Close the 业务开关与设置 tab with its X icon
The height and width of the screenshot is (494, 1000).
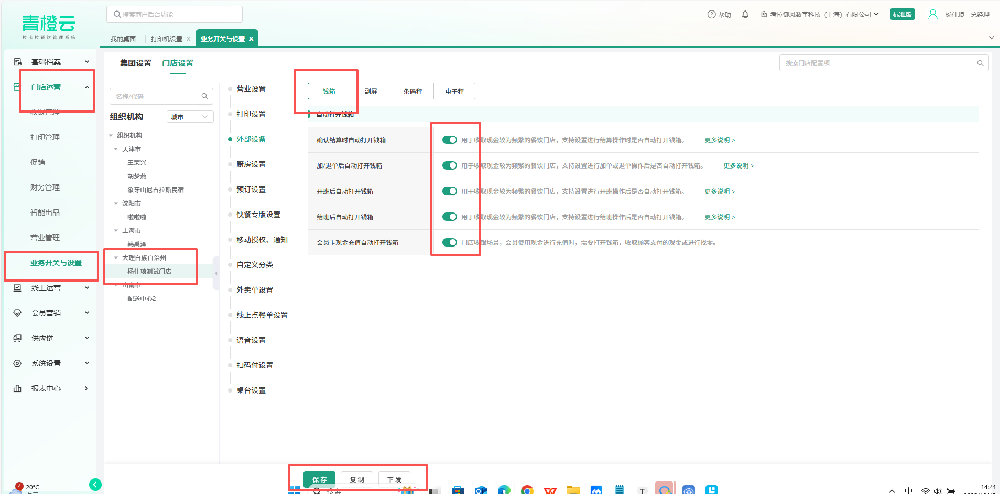click(252, 39)
